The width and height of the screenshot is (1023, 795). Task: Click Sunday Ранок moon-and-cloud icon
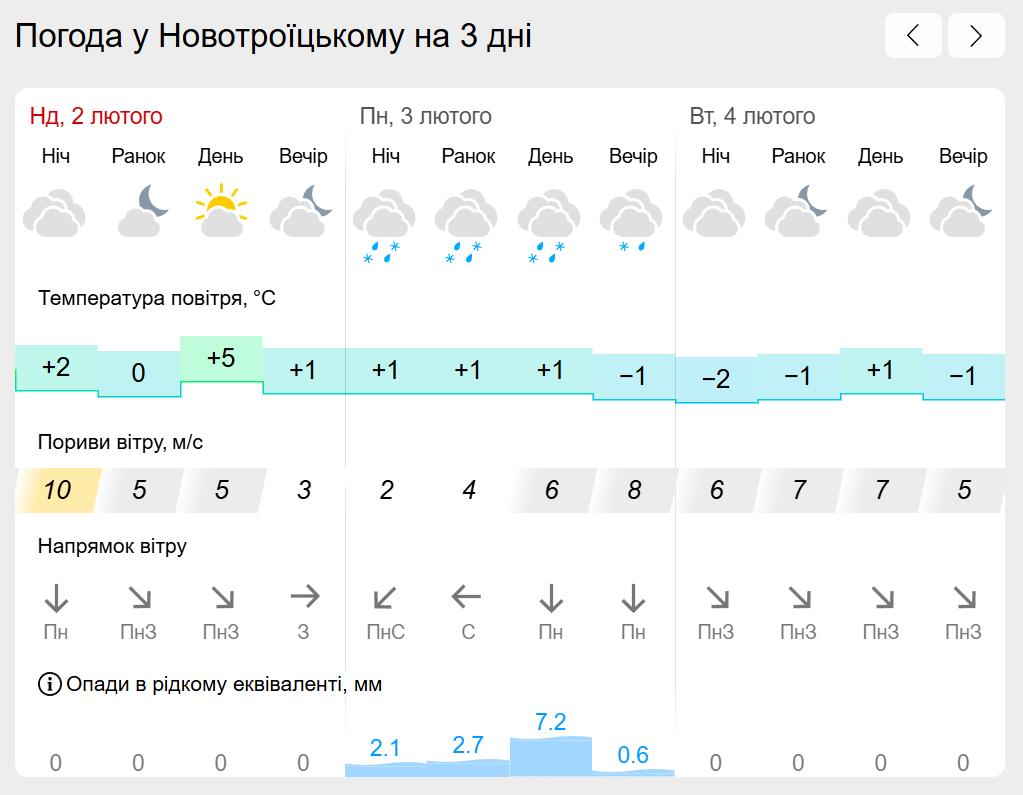pos(142,210)
